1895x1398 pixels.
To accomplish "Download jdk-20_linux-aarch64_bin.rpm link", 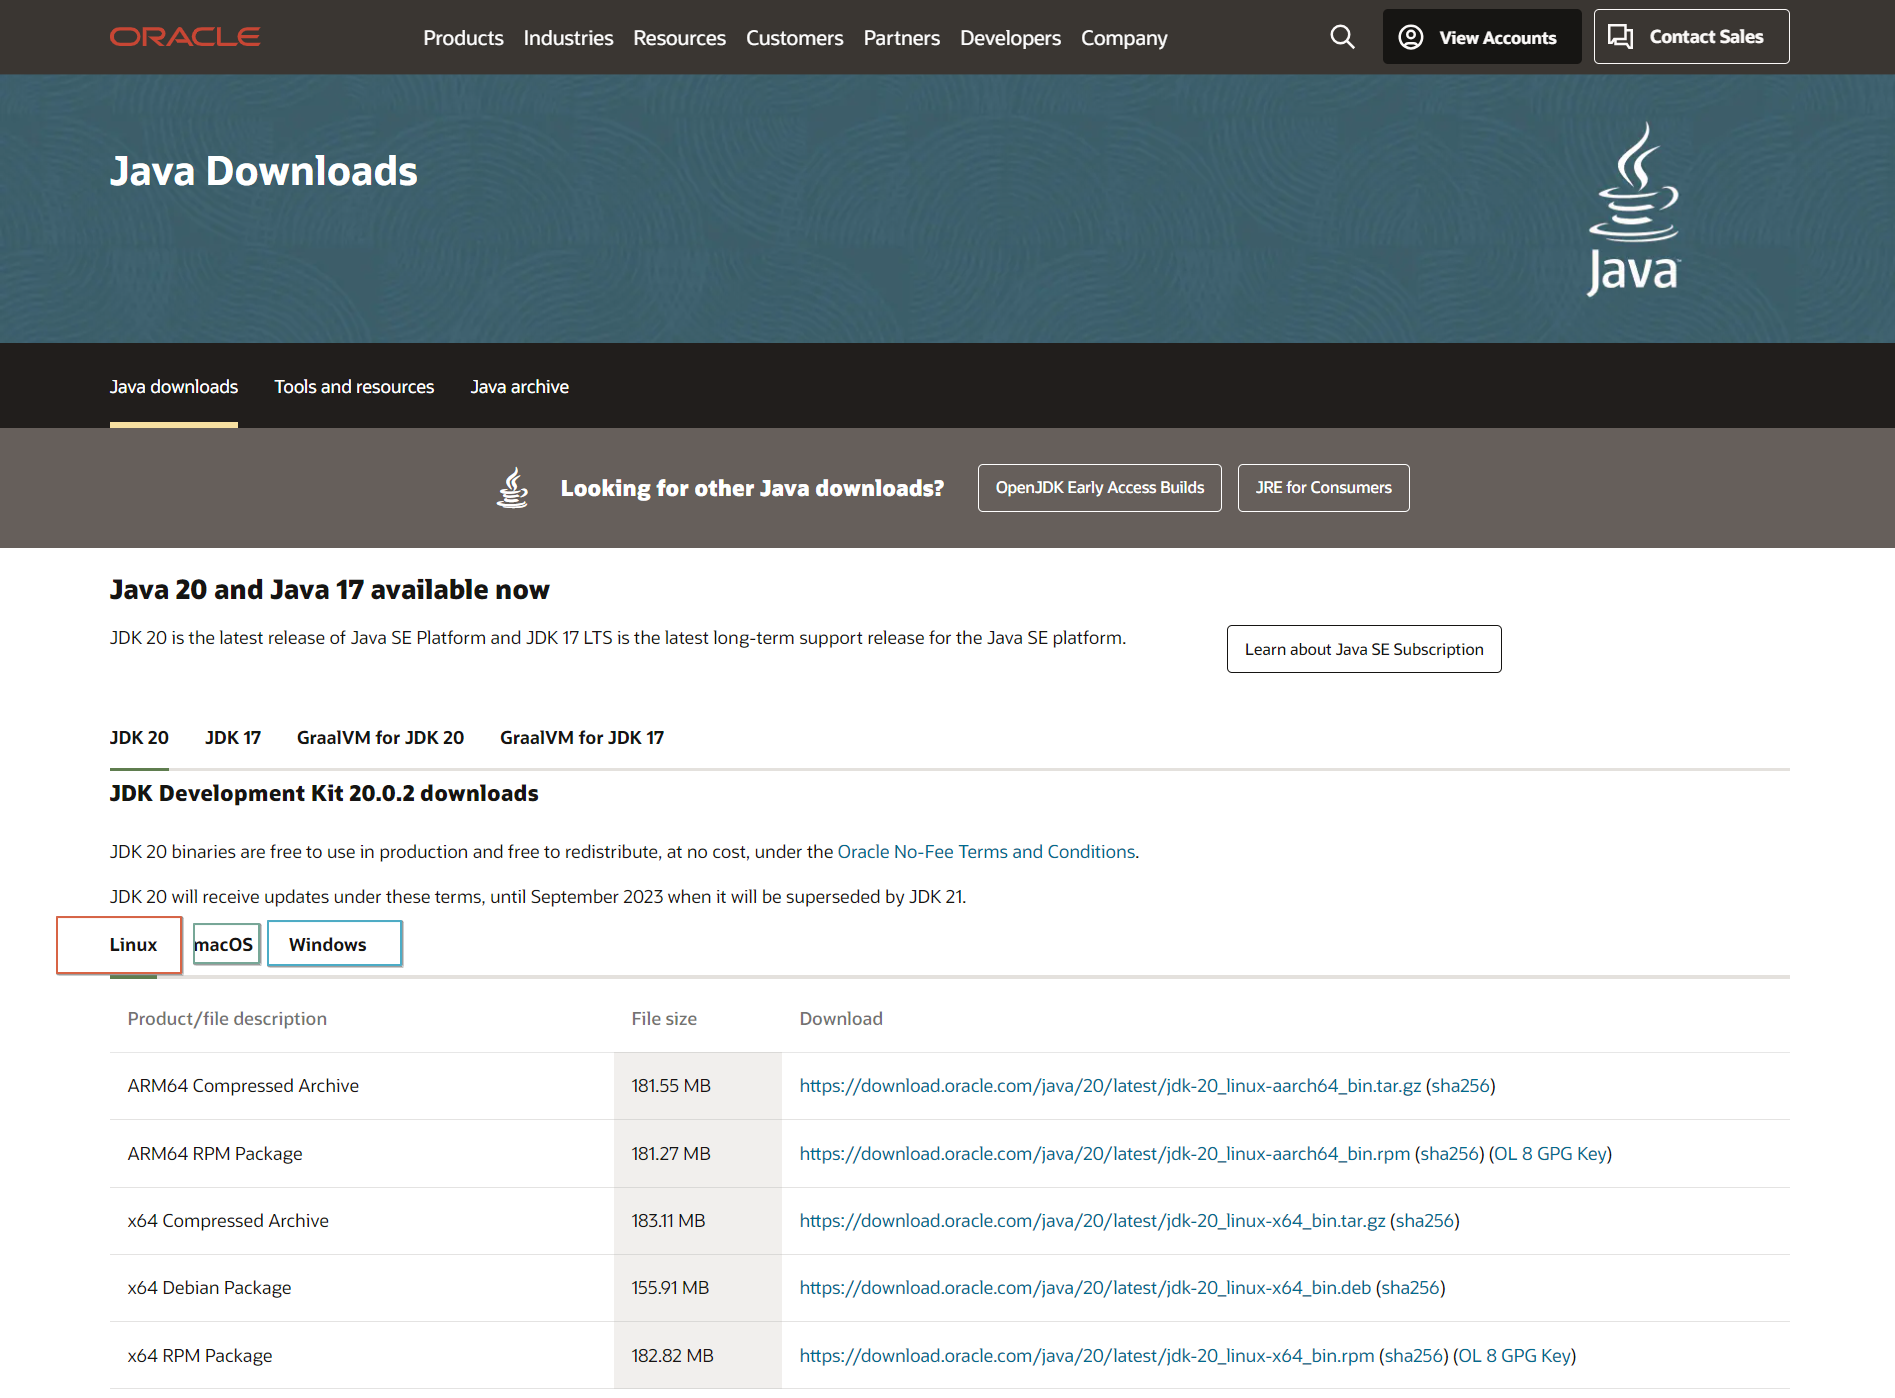I will point(1104,1154).
